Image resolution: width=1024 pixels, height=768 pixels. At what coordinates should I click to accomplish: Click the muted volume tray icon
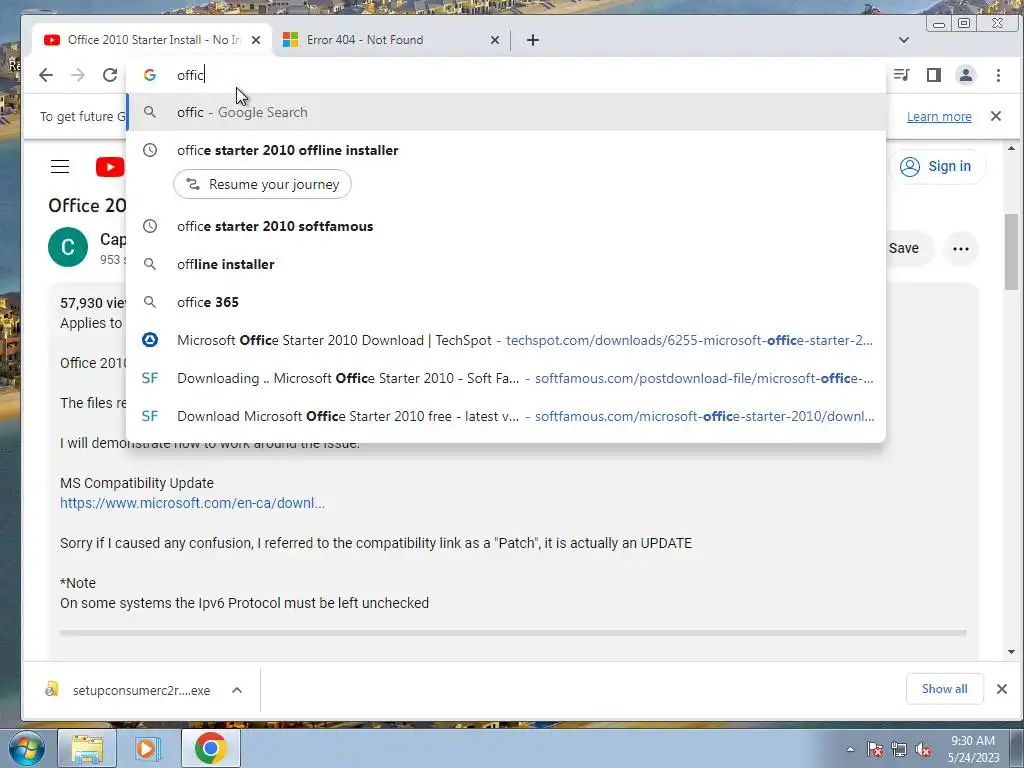click(x=923, y=749)
